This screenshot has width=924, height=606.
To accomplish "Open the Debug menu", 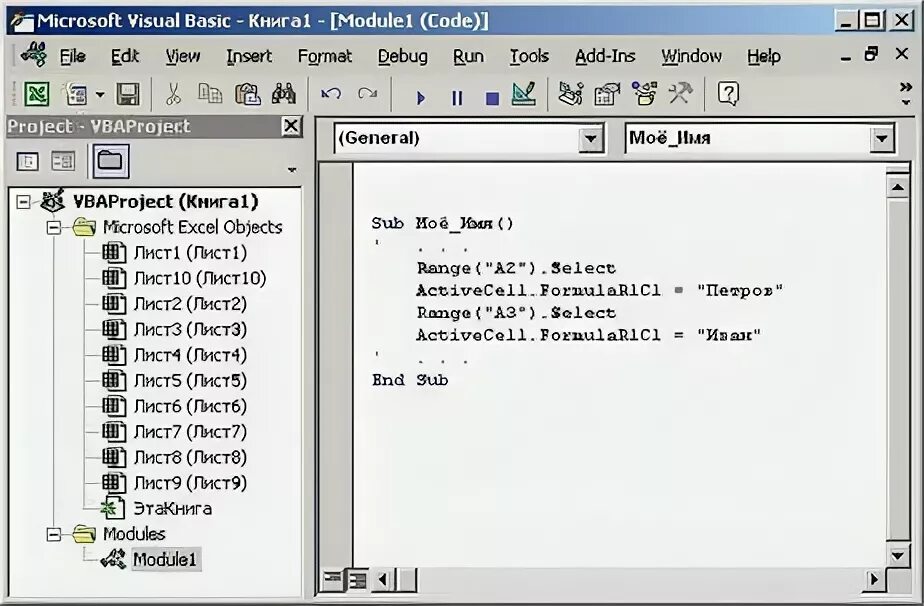I will click(x=403, y=56).
